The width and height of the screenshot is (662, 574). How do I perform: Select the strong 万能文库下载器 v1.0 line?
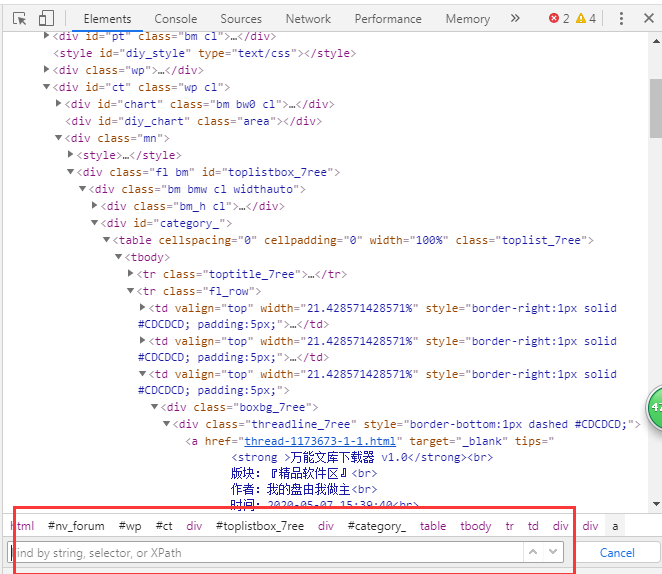coord(362,458)
